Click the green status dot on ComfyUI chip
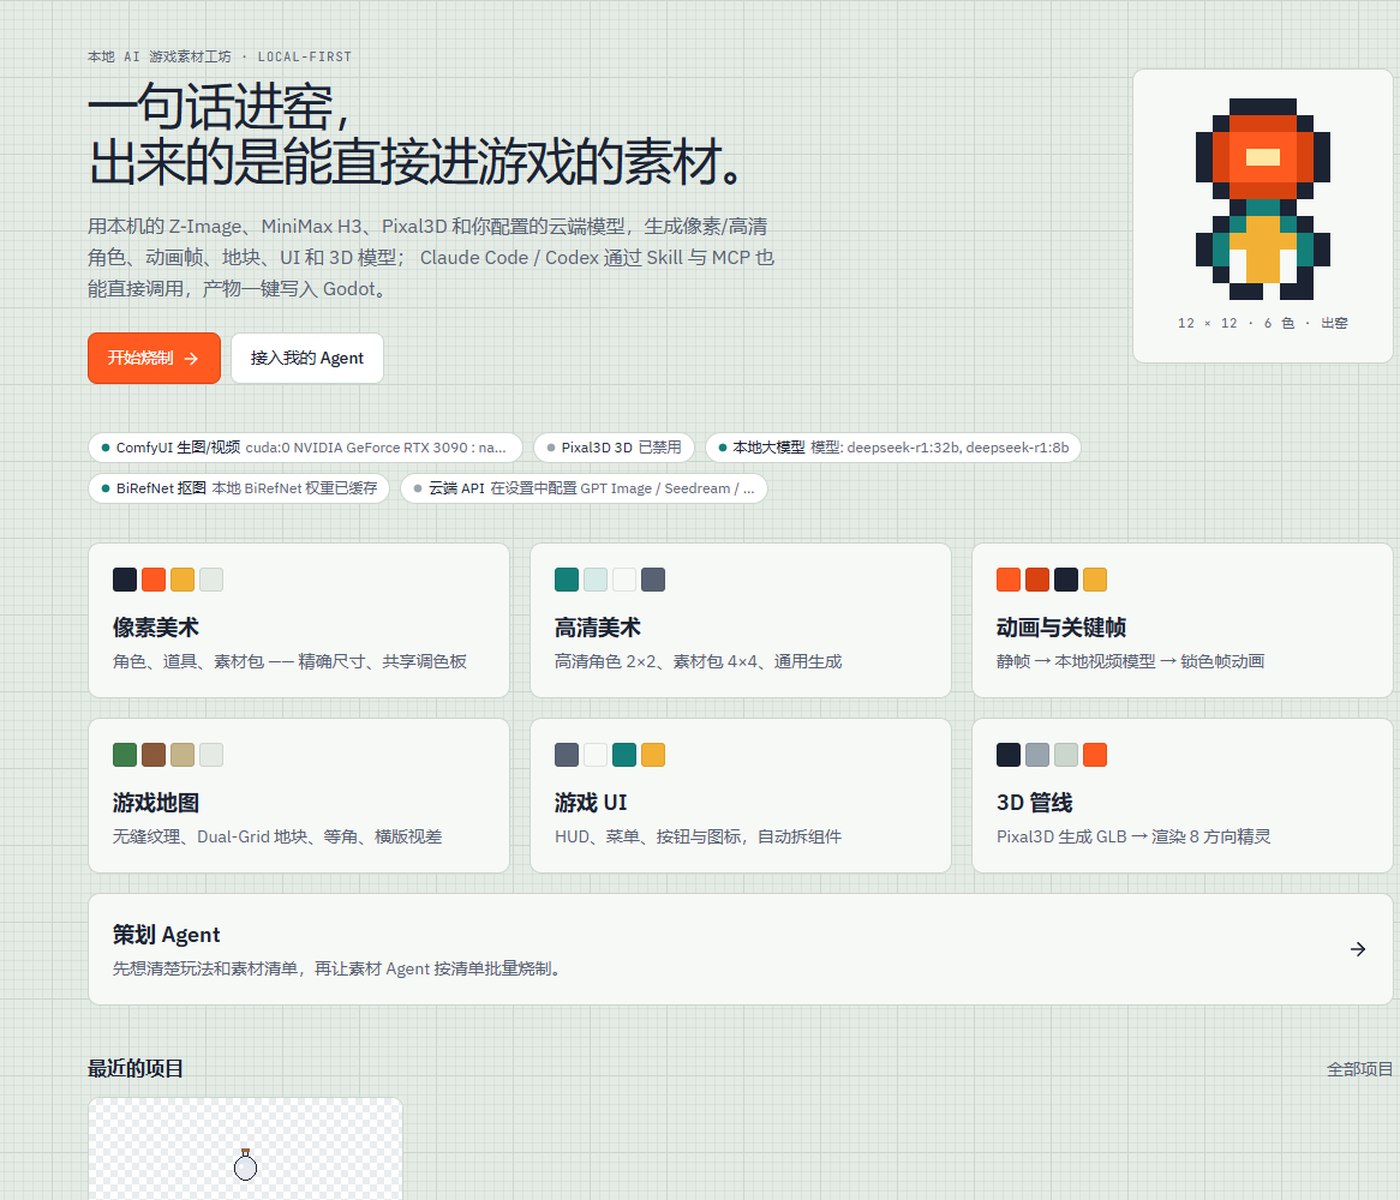 click(x=105, y=447)
